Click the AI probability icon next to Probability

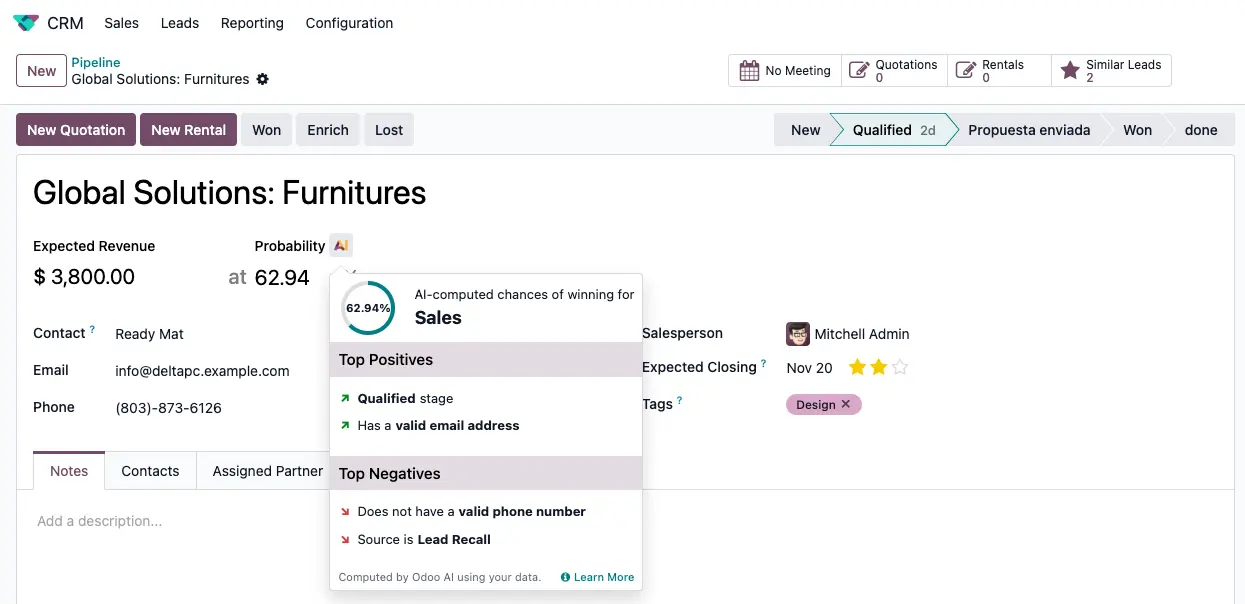[341, 245]
